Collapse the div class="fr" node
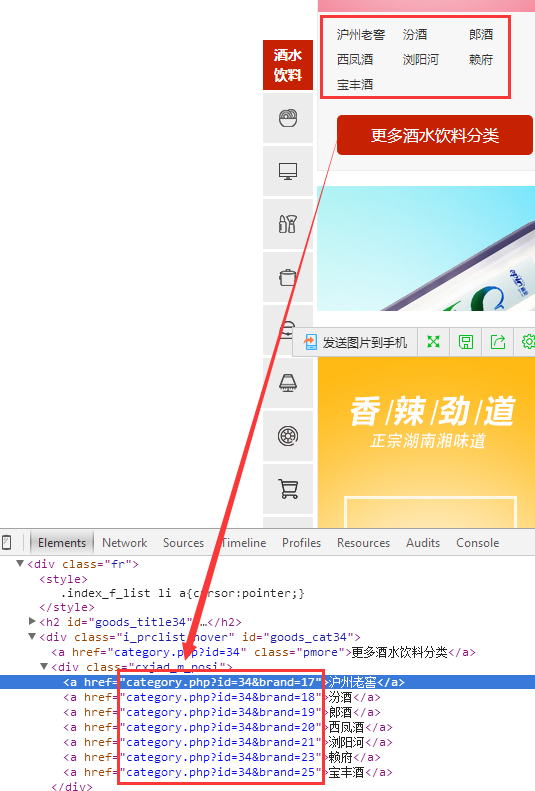The width and height of the screenshot is (535, 791). tap(20, 563)
